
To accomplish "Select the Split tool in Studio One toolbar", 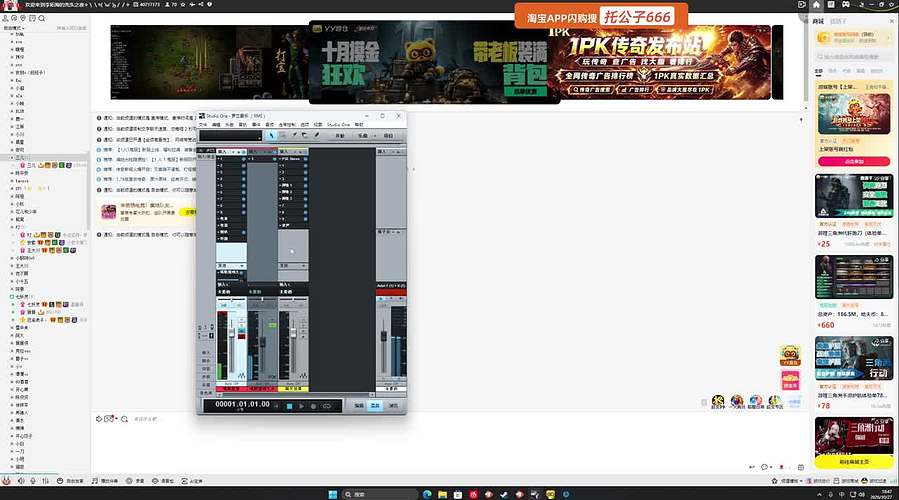I will 294,135.
